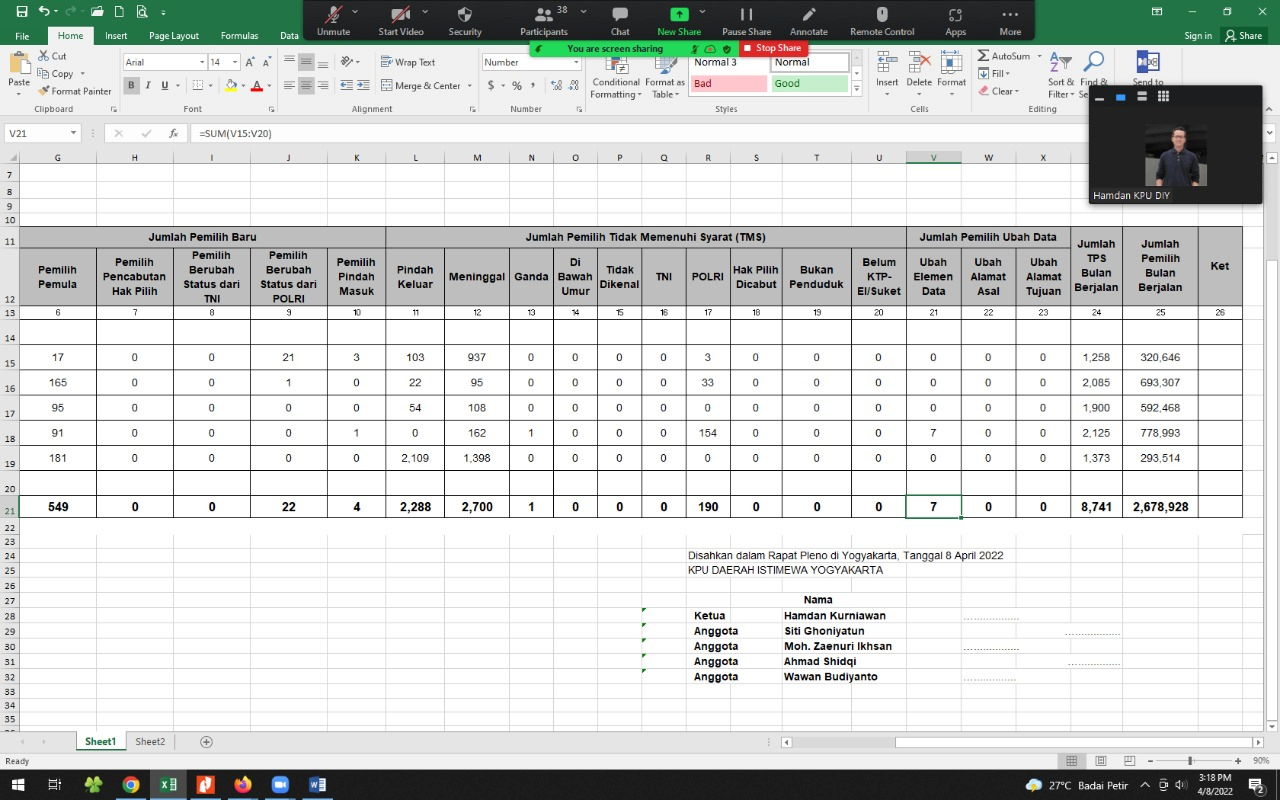1280x800 pixels.
Task: Expand the font size dropdown
Action: click(230, 62)
